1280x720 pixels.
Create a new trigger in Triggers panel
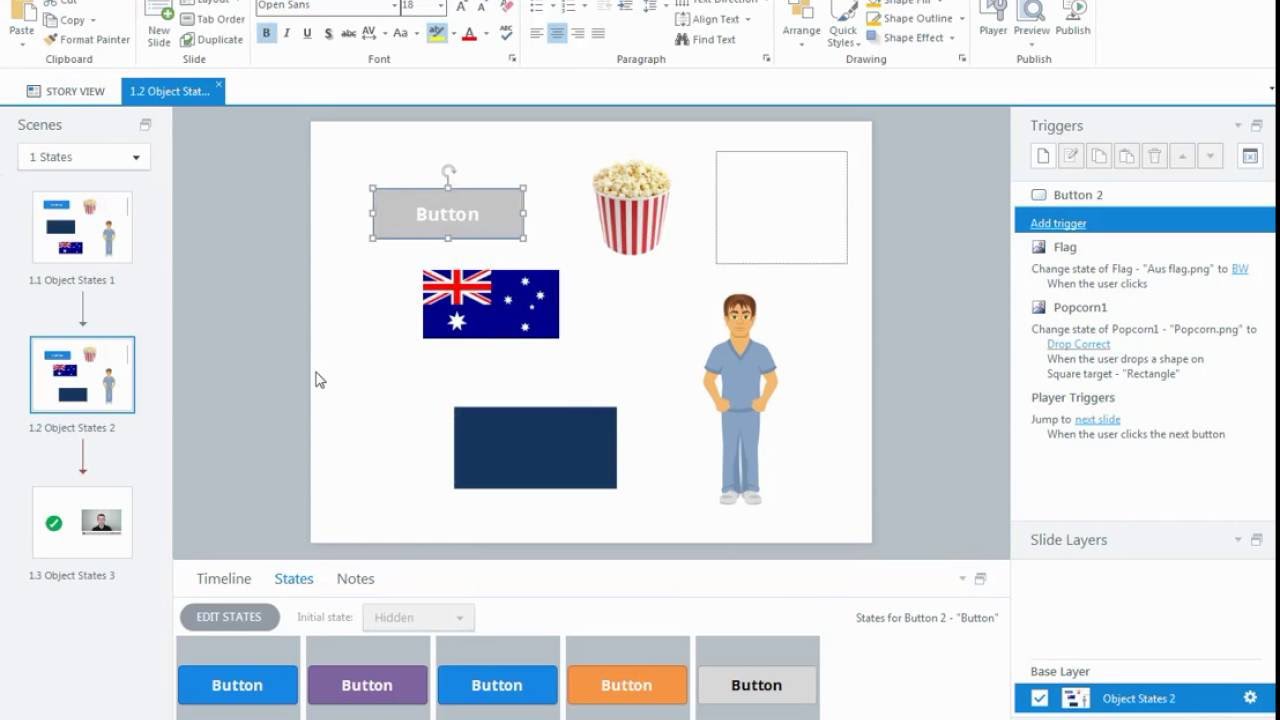1043,156
